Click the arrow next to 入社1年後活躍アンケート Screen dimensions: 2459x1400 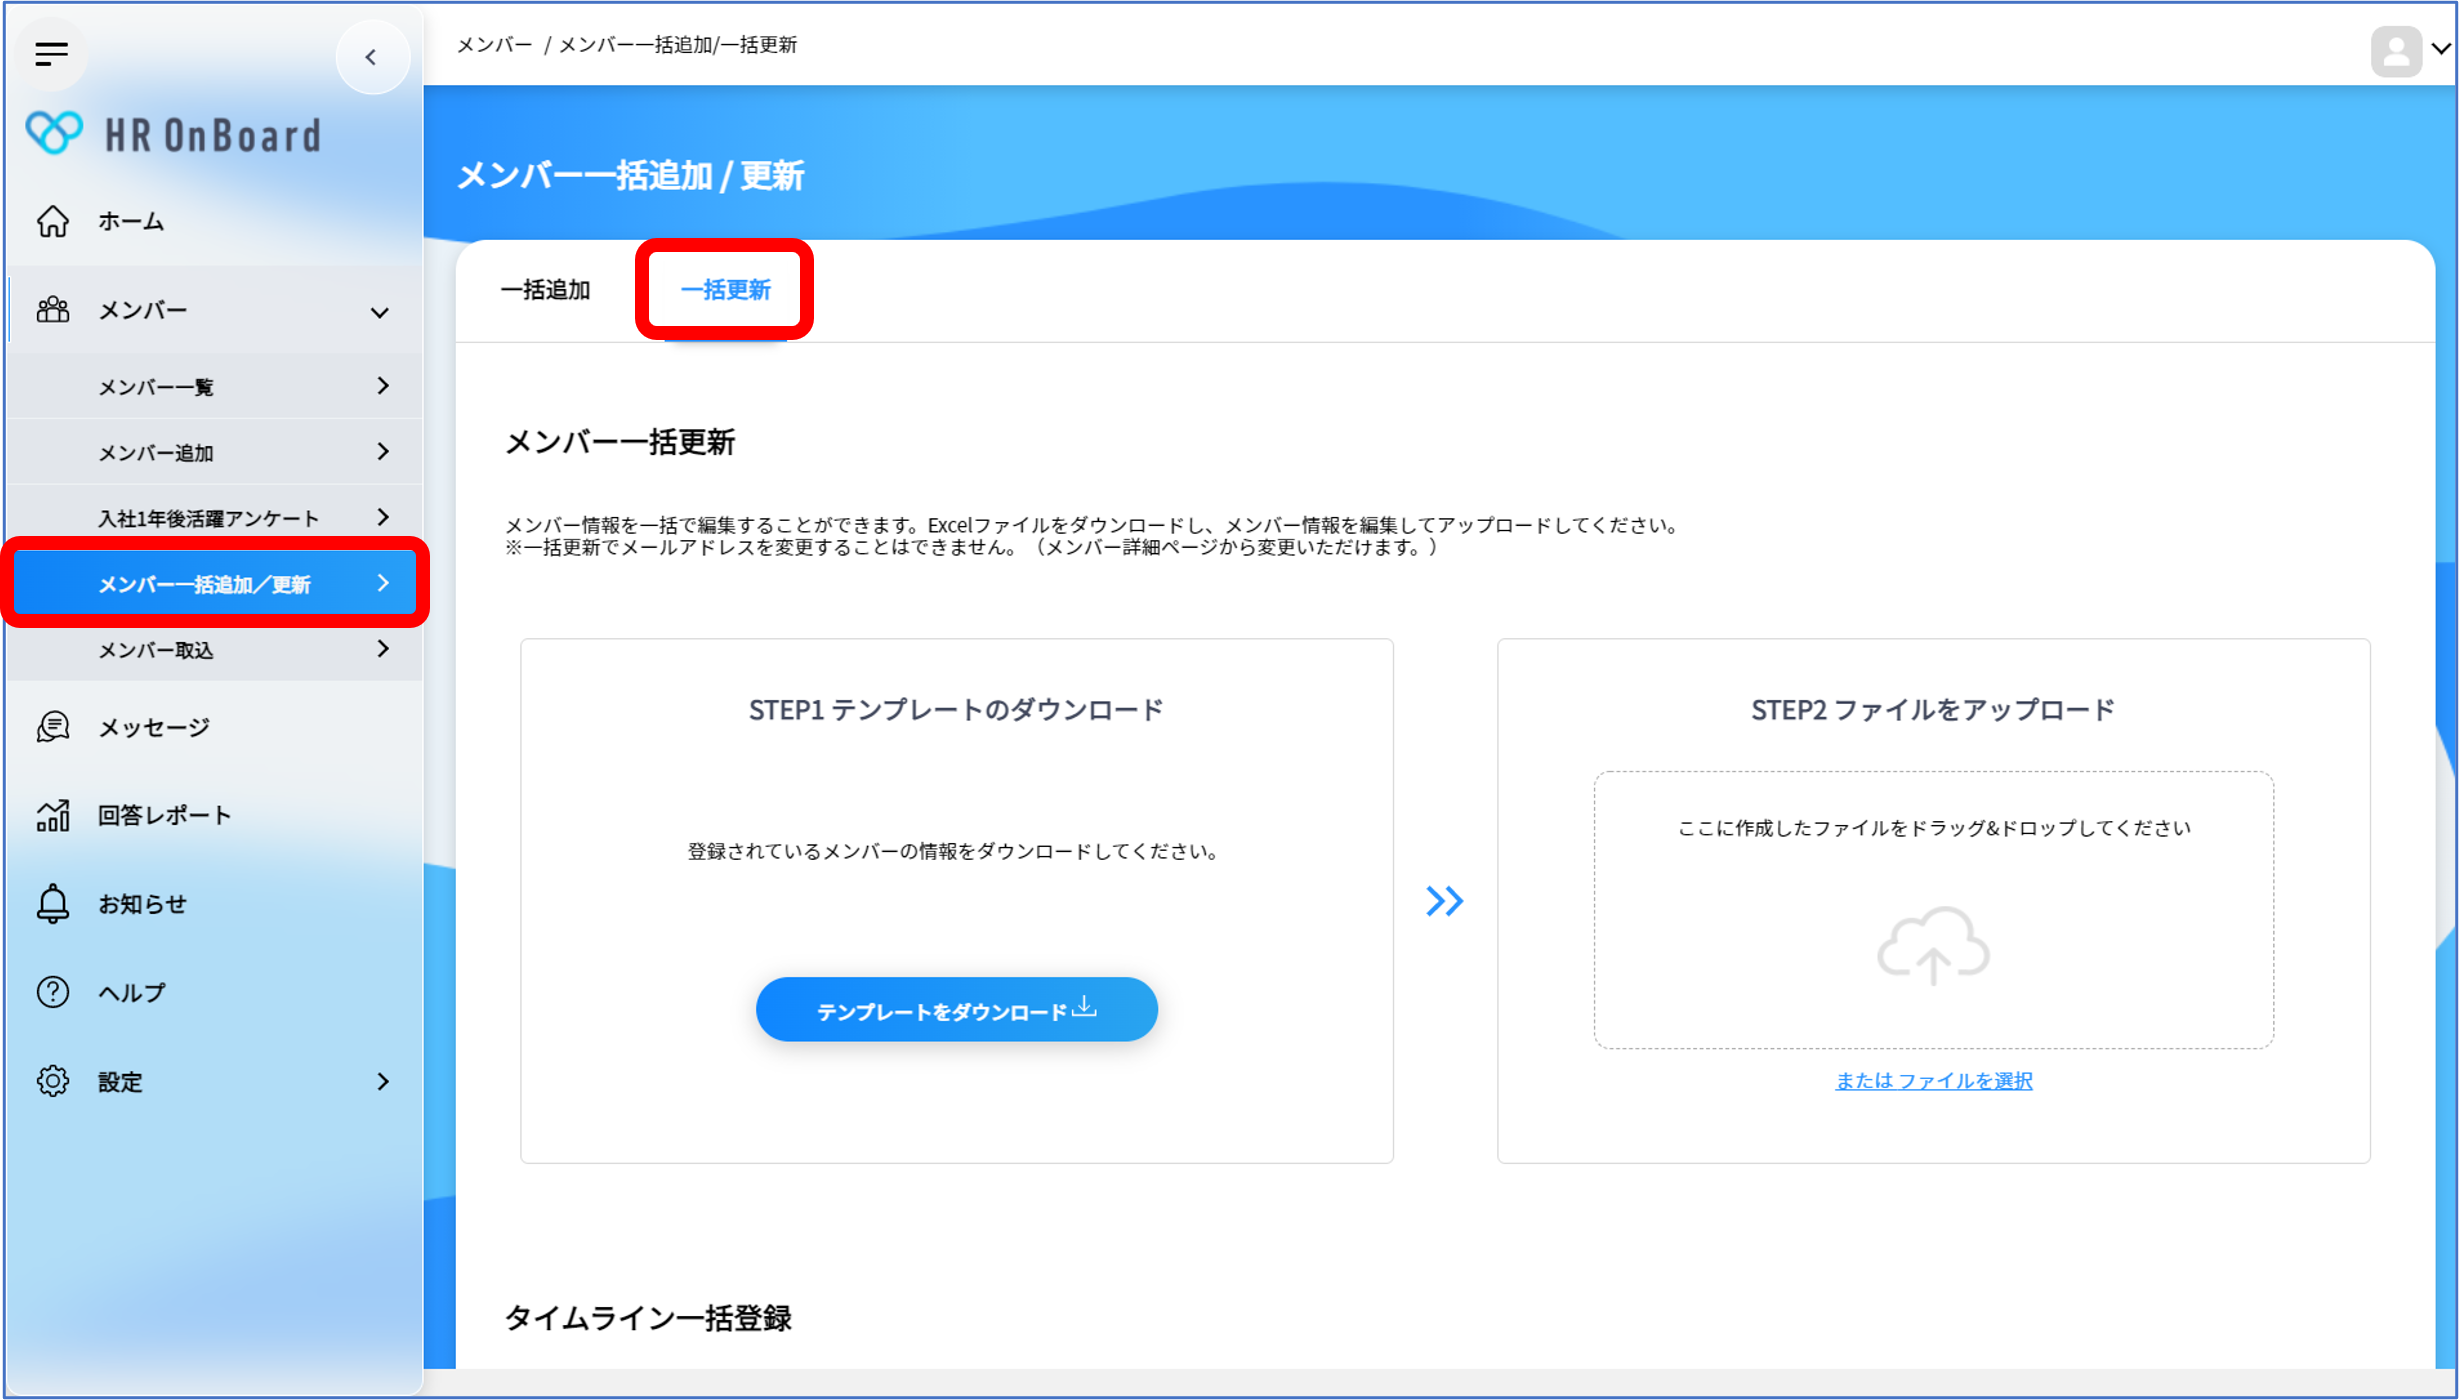[383, 517]
